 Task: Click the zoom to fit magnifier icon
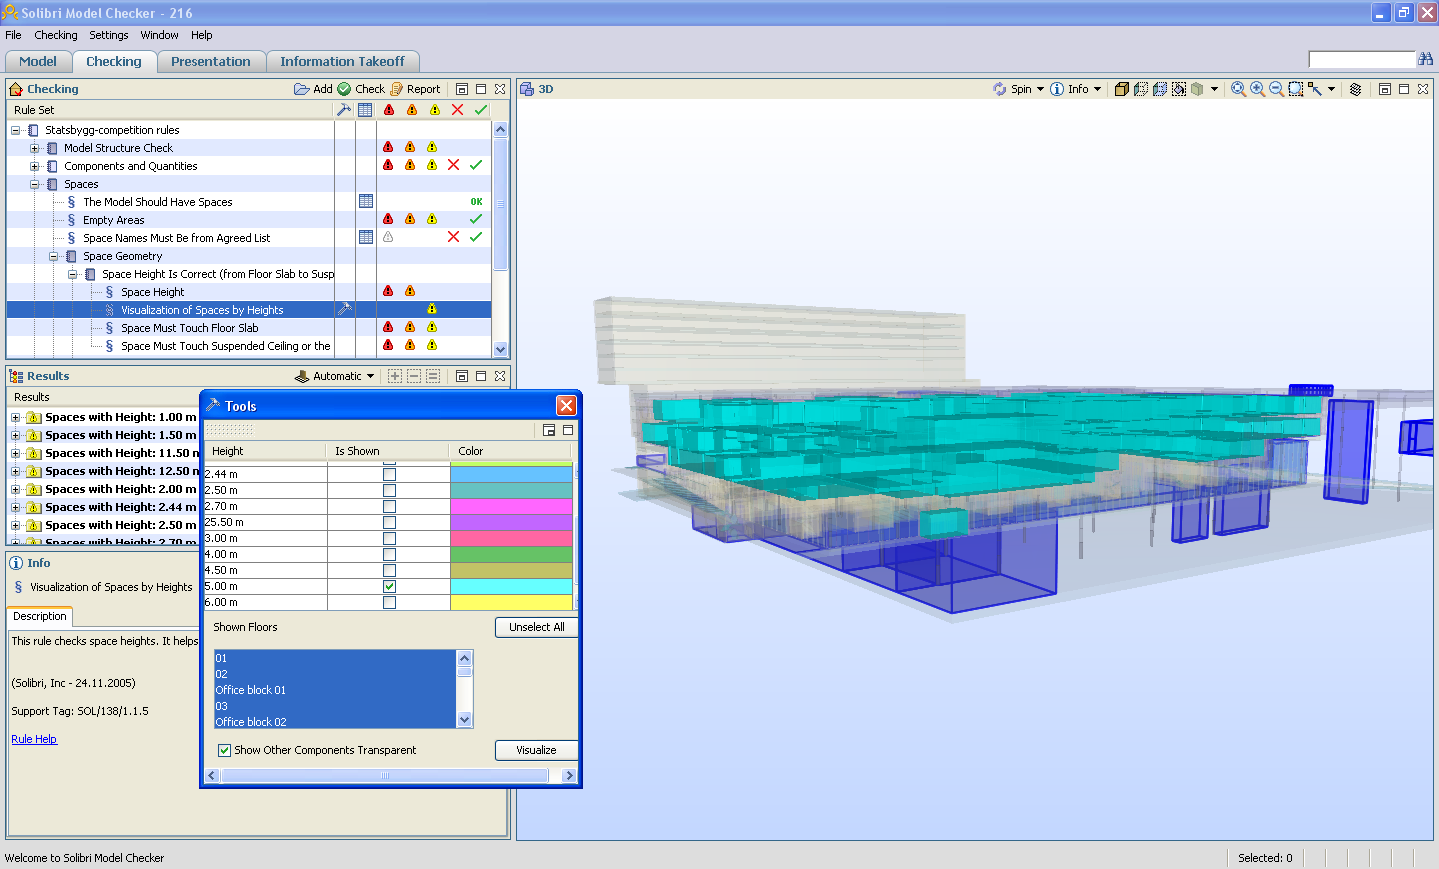(x=1239, y=89)
